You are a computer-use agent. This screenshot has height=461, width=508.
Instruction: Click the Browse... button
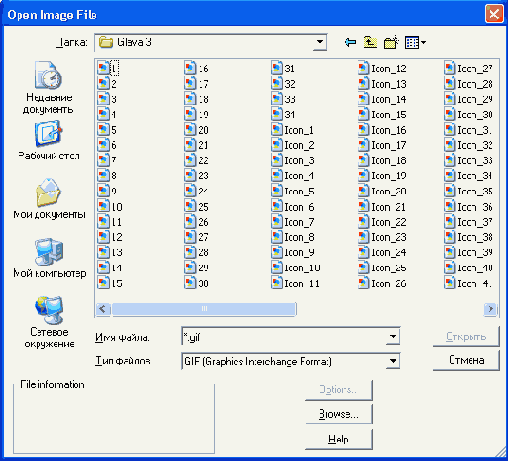[x=339, y=414]
